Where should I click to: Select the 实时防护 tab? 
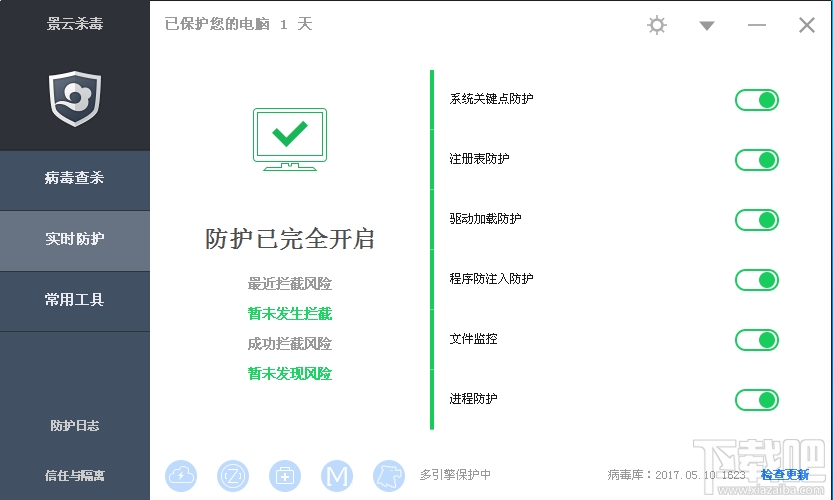point(74,239)
